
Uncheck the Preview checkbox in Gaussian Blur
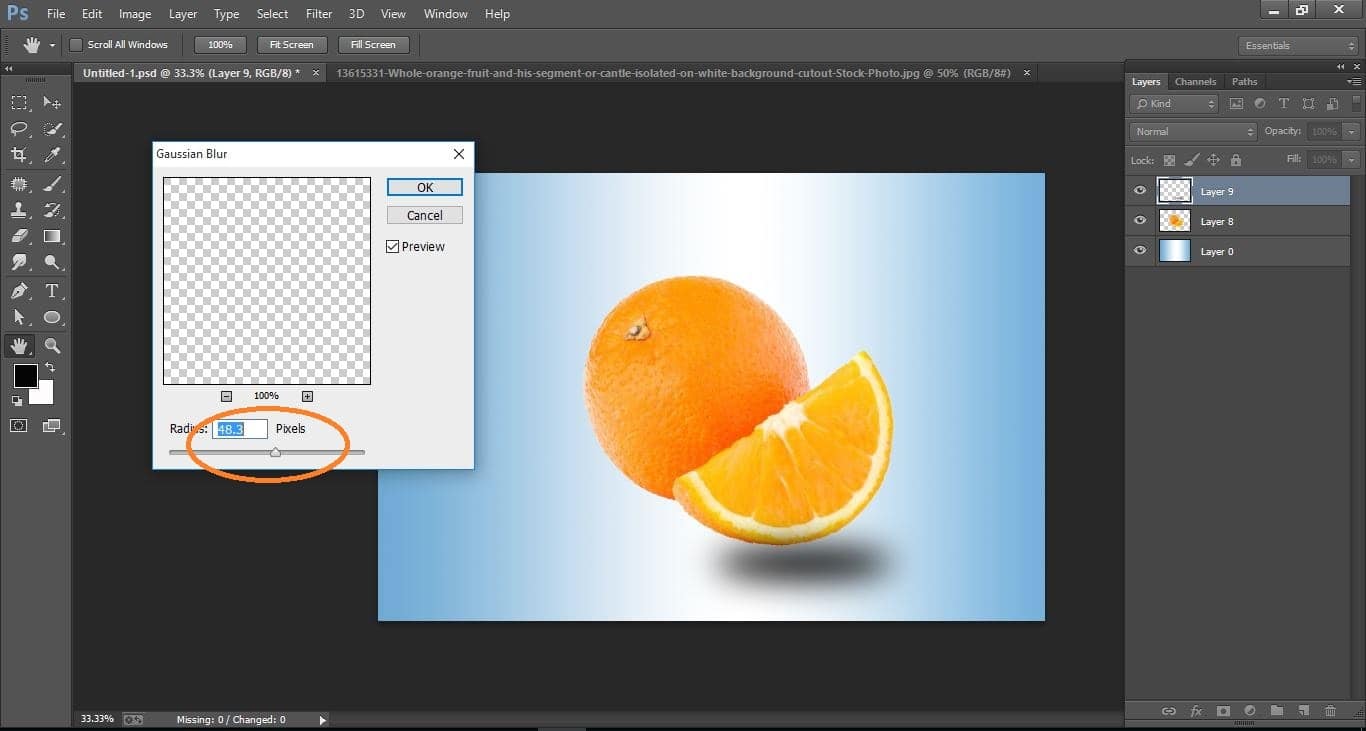click(x=393, y=246)
